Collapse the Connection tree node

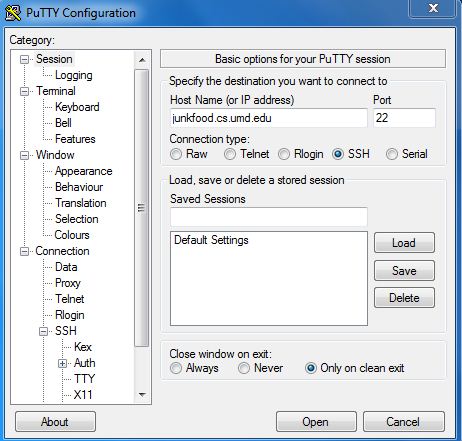[24, 251]
